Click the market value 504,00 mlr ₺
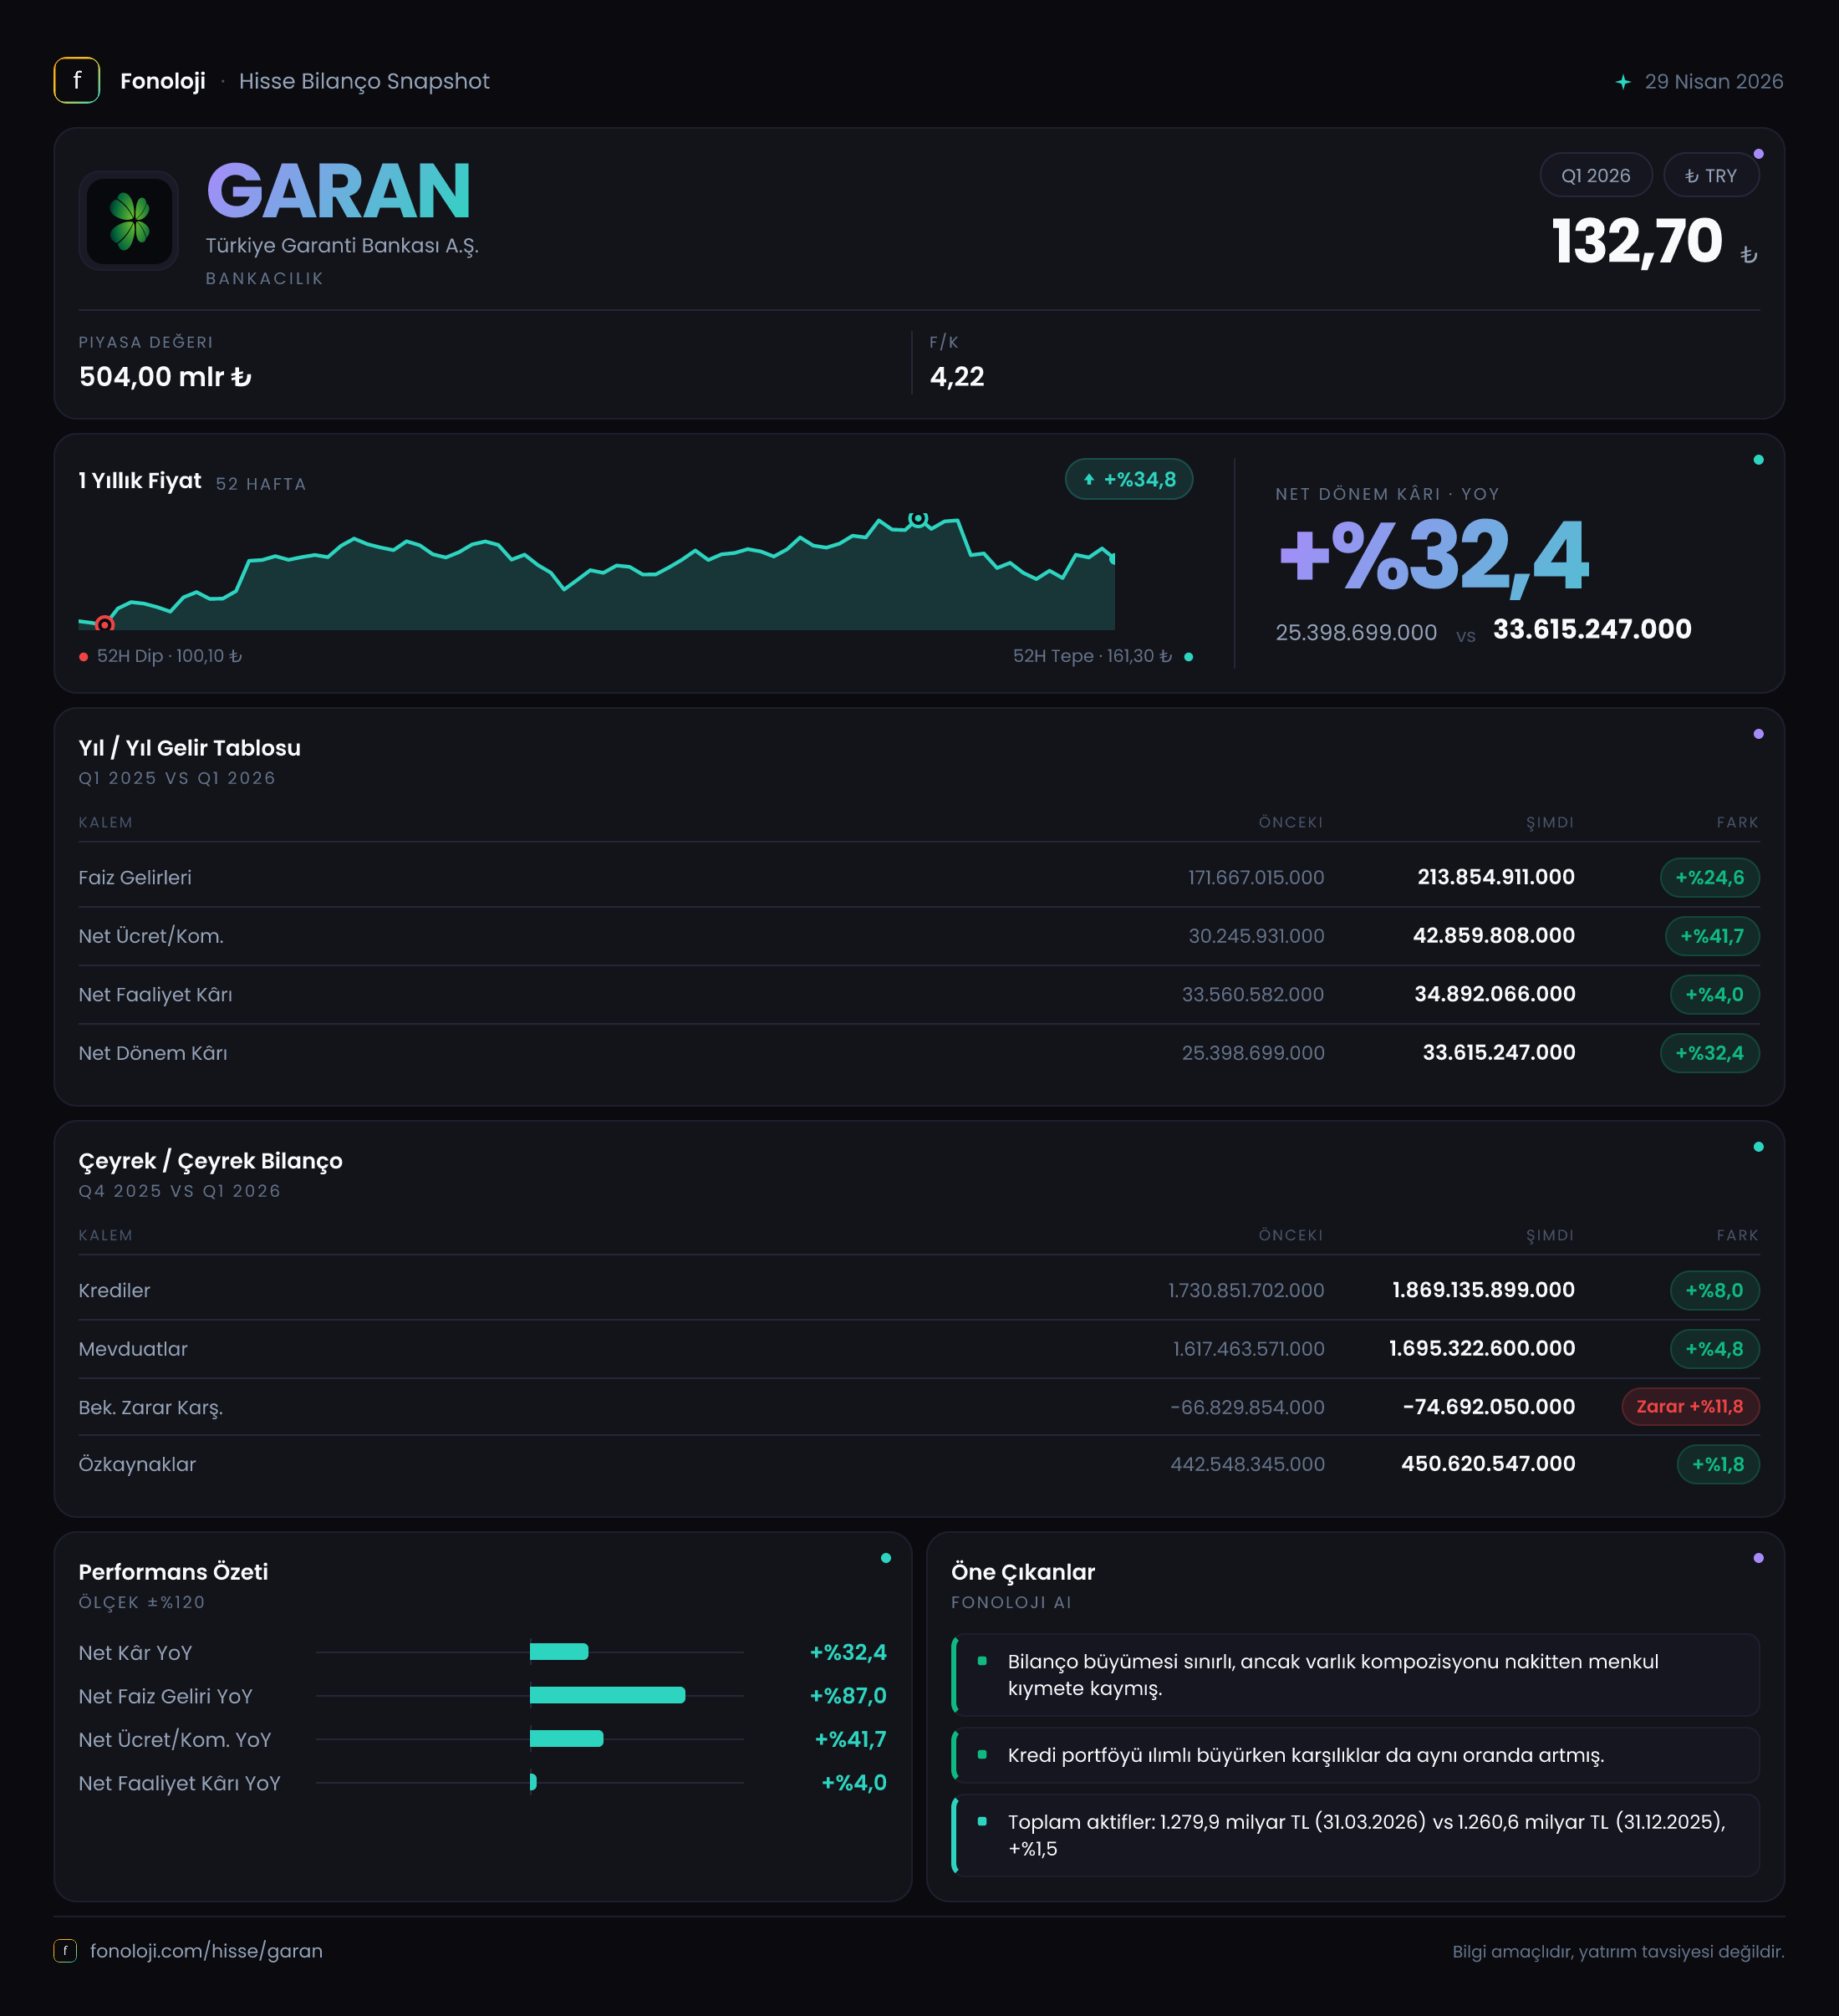The image size is (1839, 2016). tap(165, 377)
